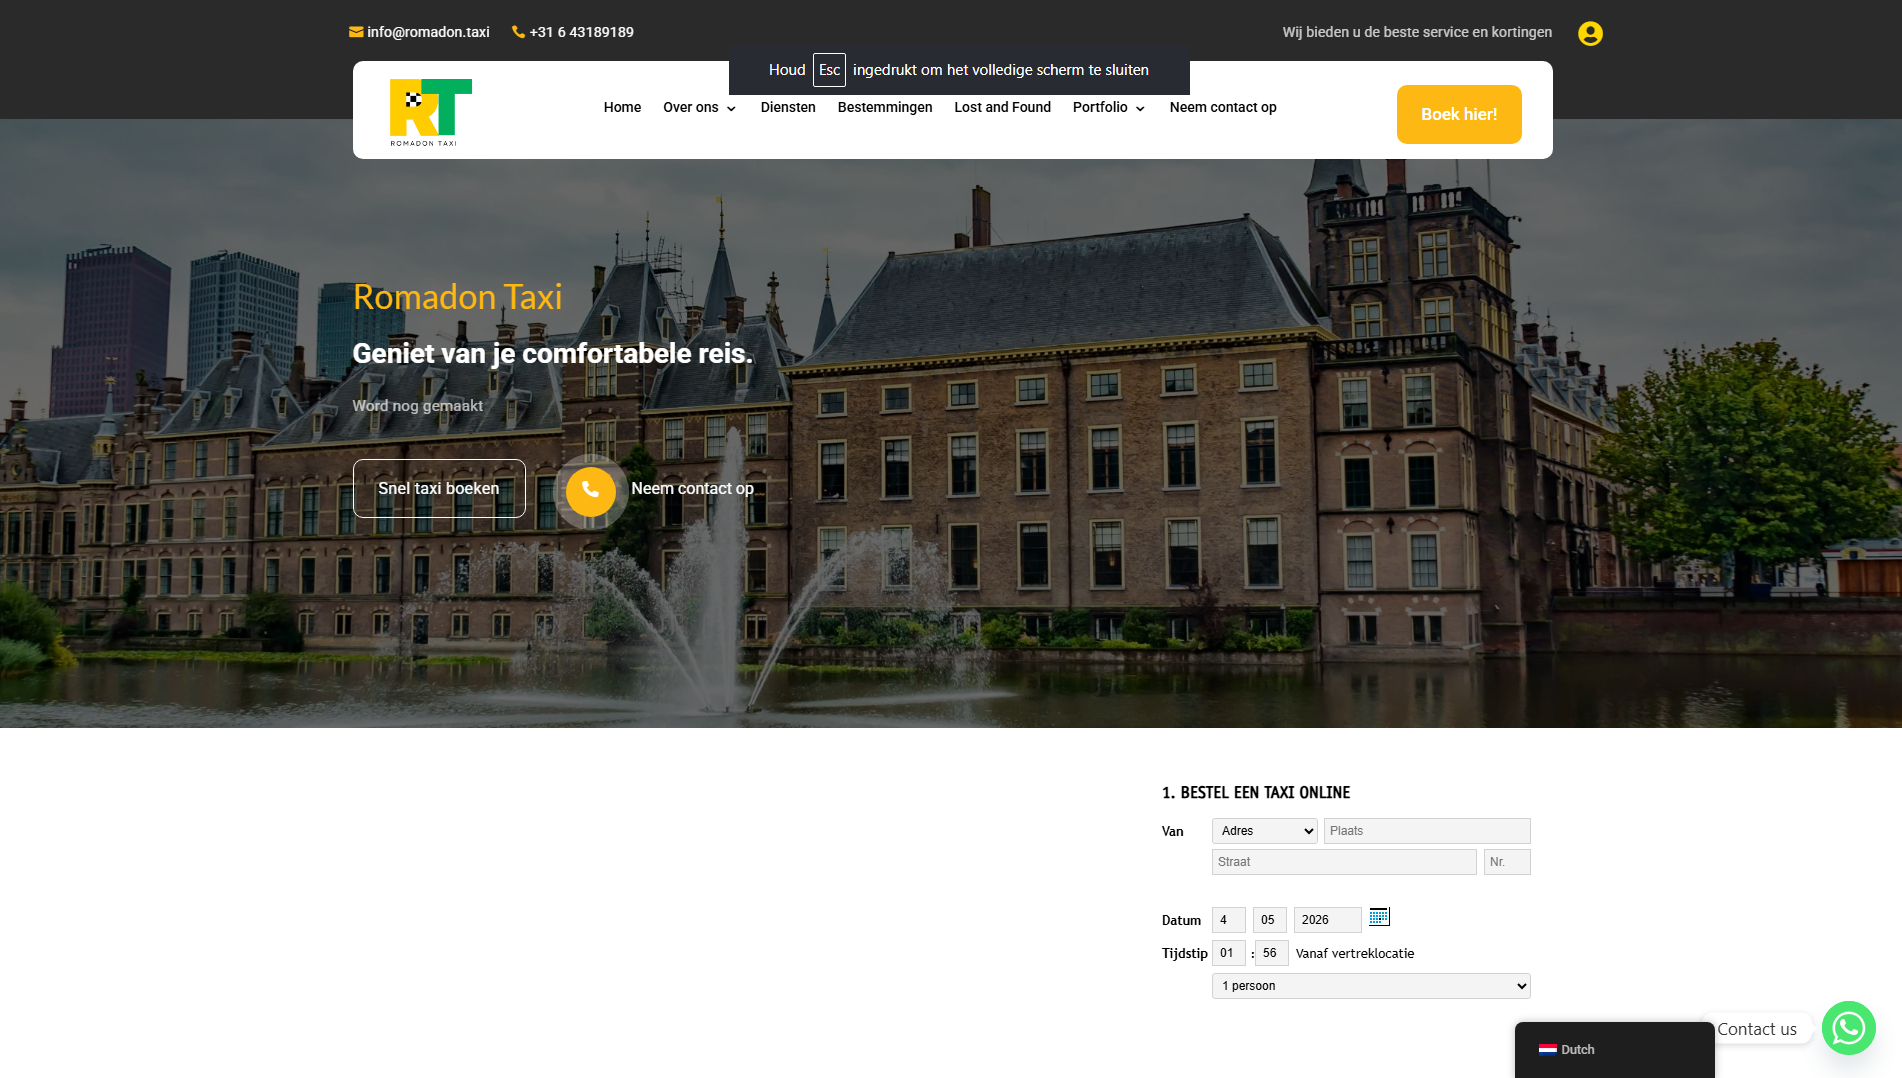The image size is (1902, 1078).
Task: Click the 'Word nog gemaakt' text
Action: 417,406
